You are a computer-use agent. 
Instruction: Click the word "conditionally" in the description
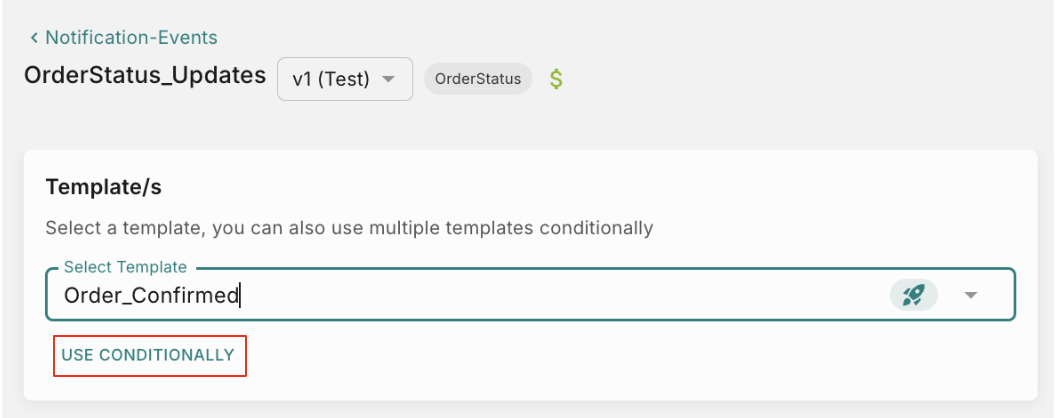(596, 228)
